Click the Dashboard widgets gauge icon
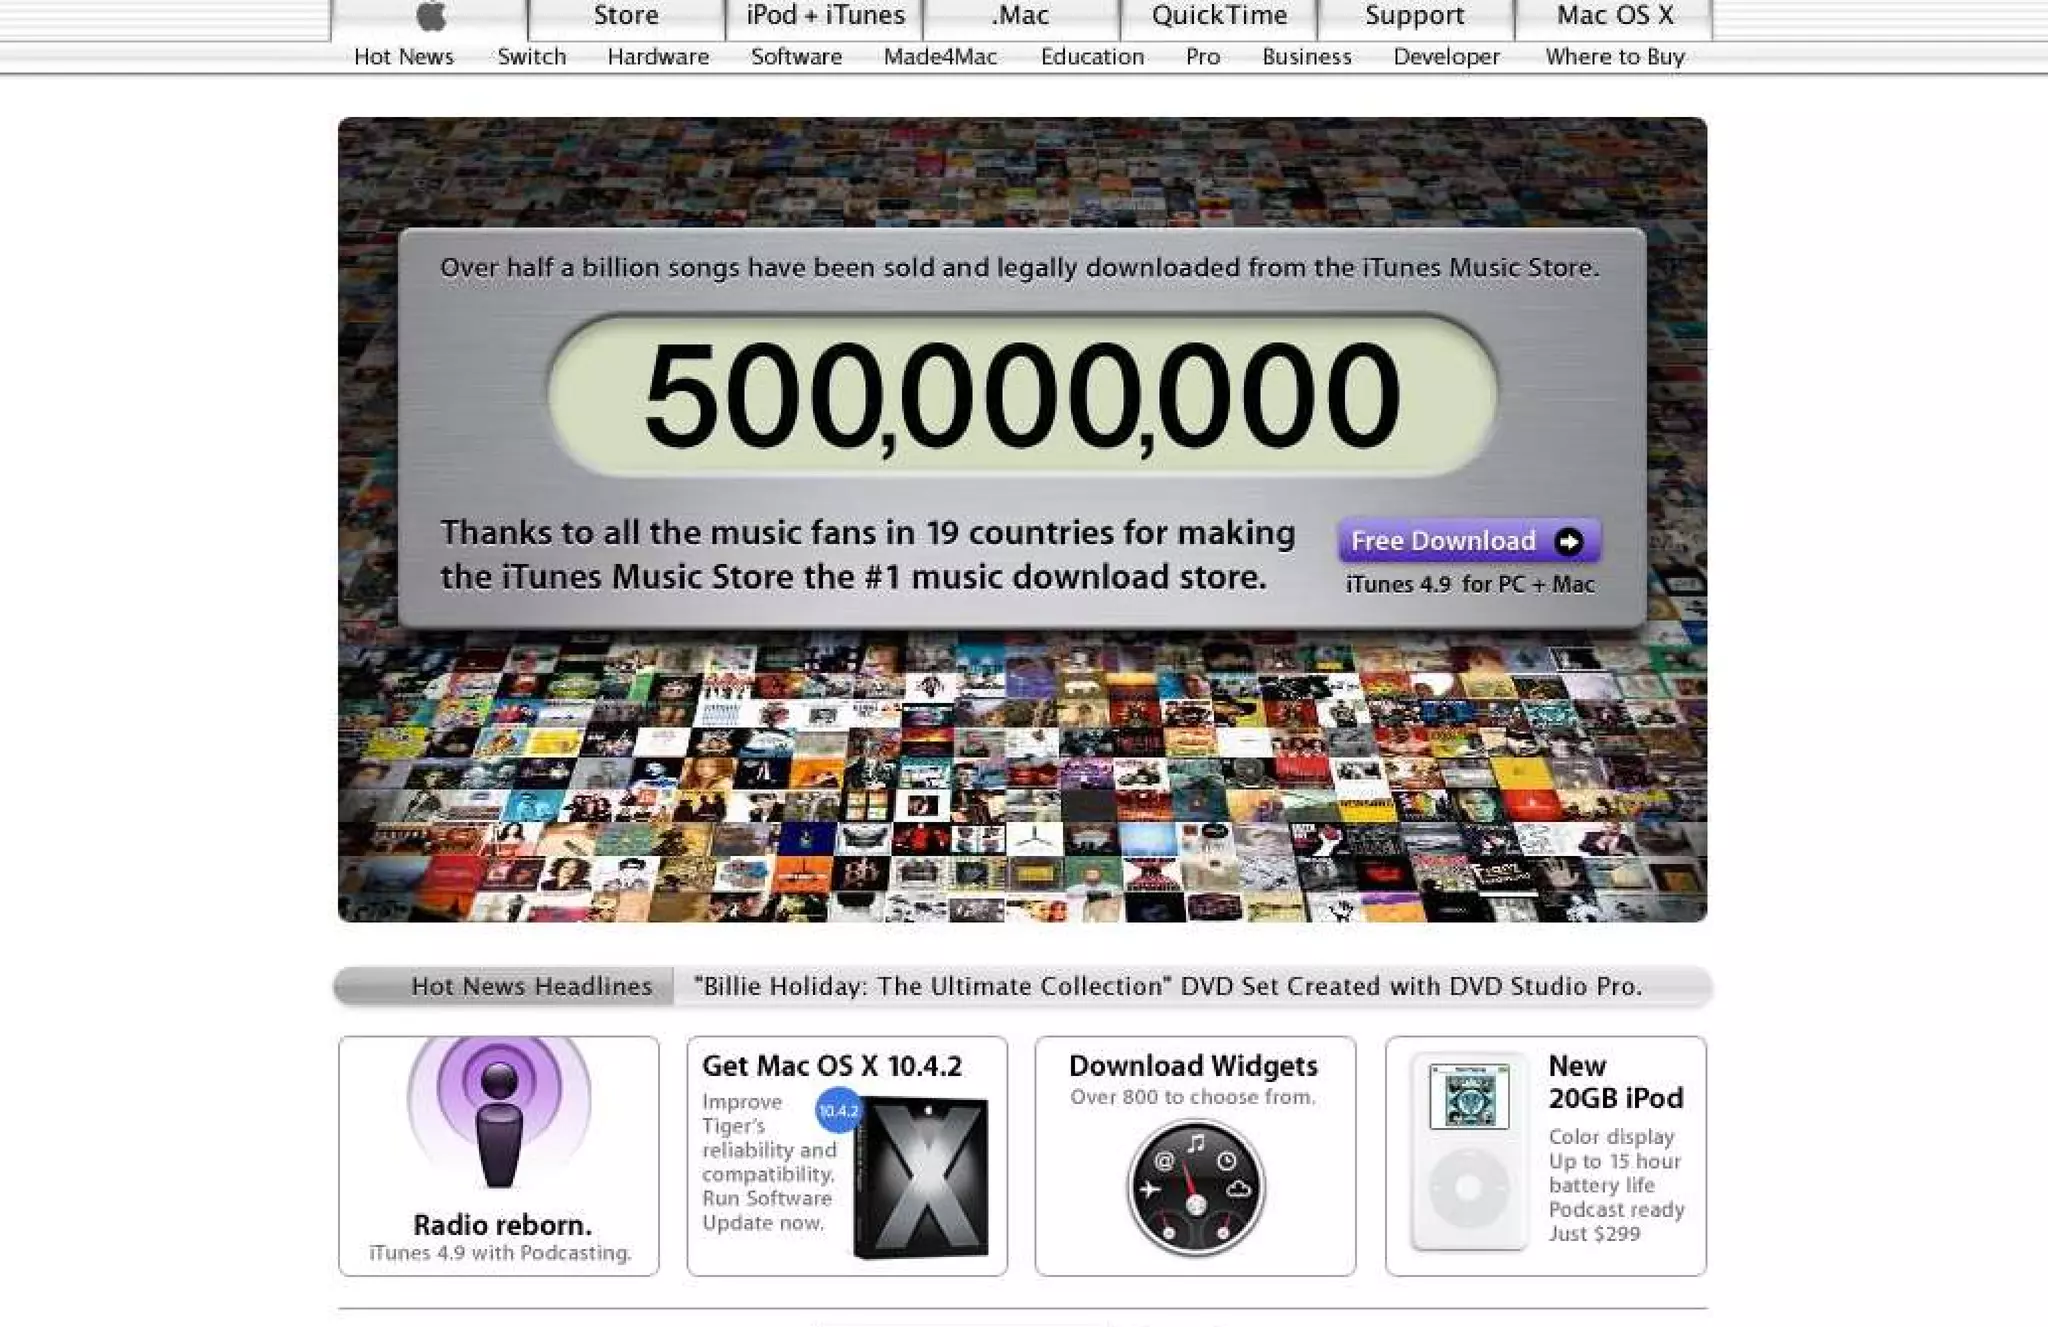The image size is (2048, 1327). (x=1196, y=1188)
